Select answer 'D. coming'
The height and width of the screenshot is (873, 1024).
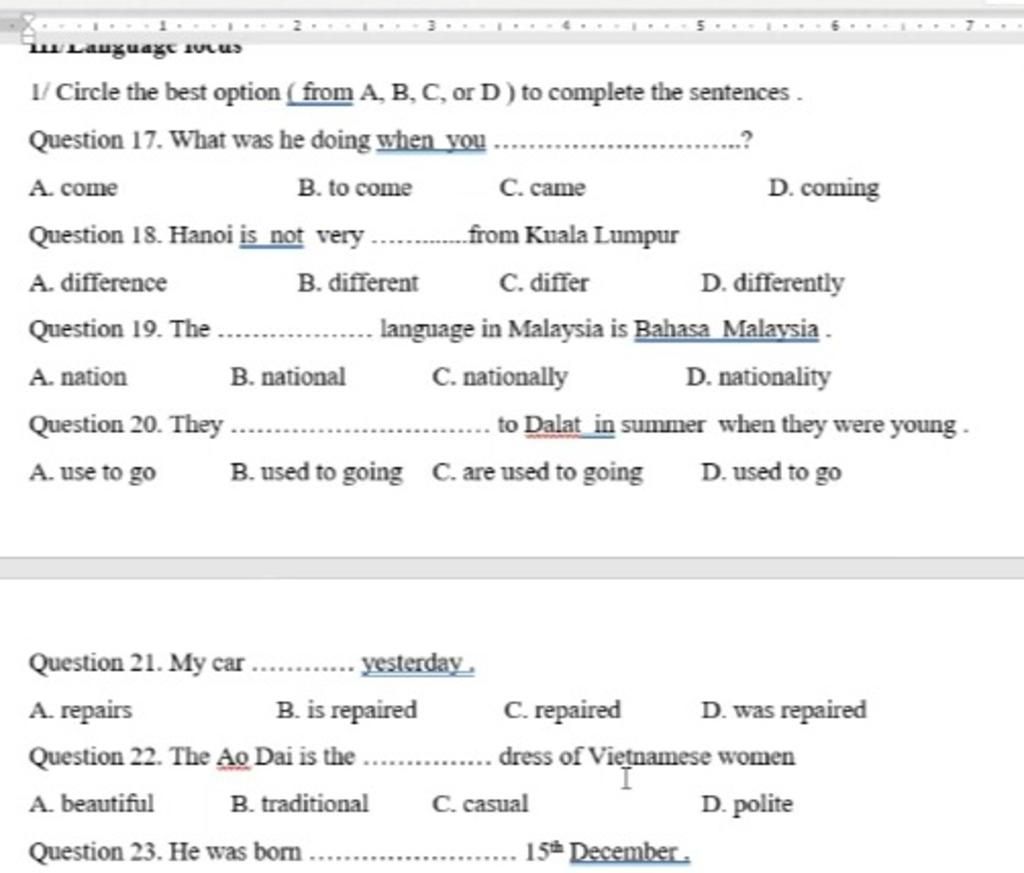tap(824, 188)
